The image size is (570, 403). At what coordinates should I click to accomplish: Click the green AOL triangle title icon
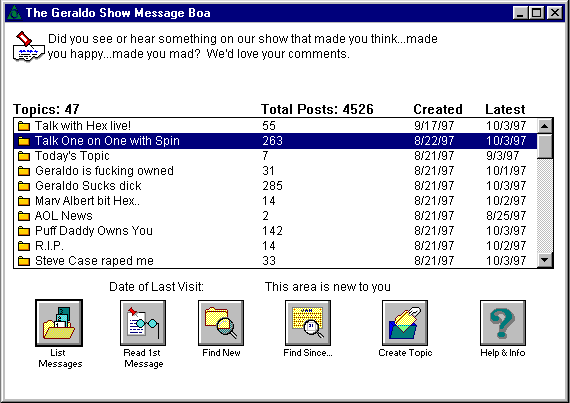14,13
